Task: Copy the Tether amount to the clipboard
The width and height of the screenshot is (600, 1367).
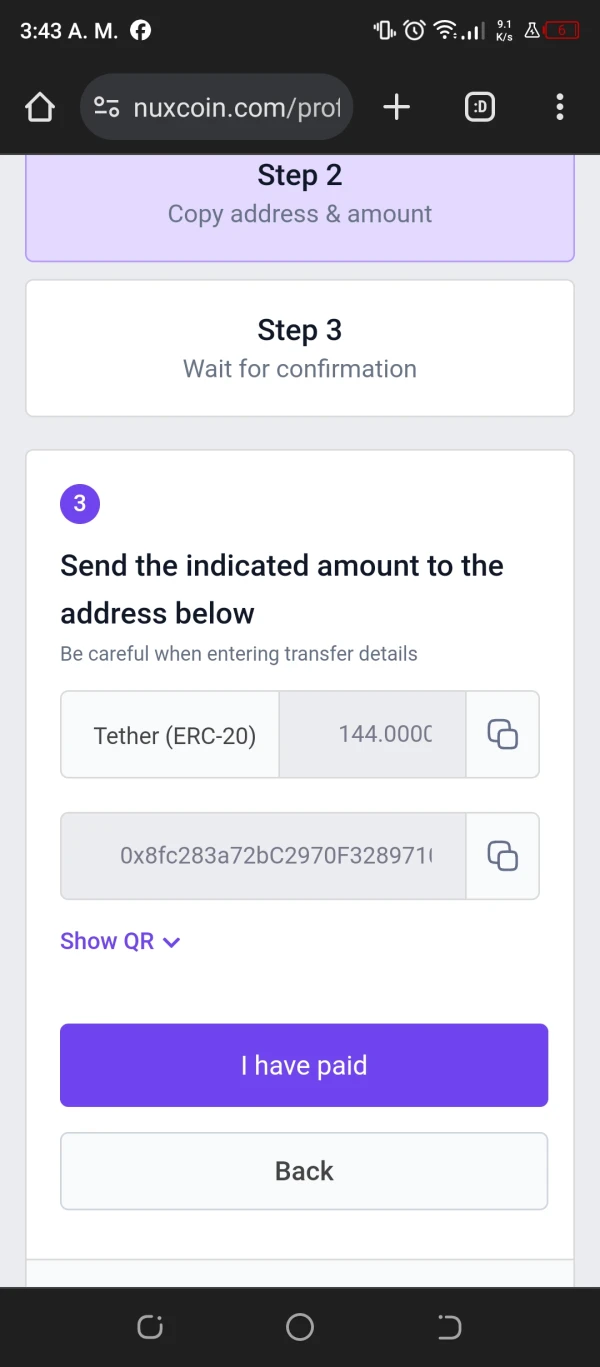Action: click(x=502, y=734)
